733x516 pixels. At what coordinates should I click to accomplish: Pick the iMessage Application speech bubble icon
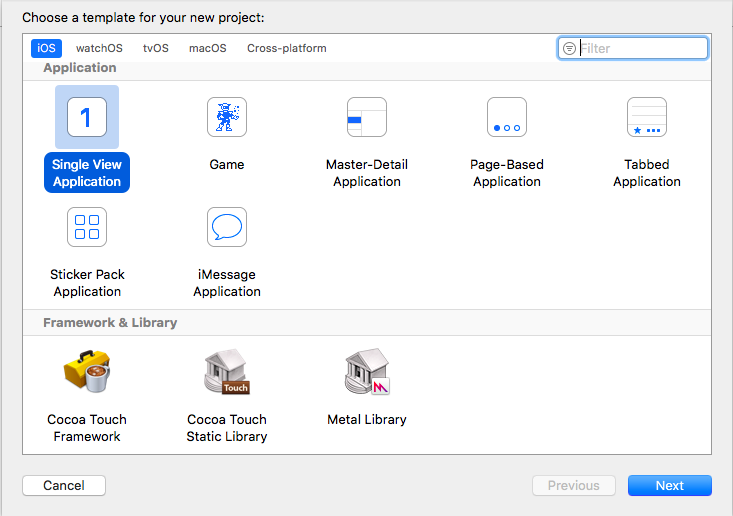coord(227,227)
